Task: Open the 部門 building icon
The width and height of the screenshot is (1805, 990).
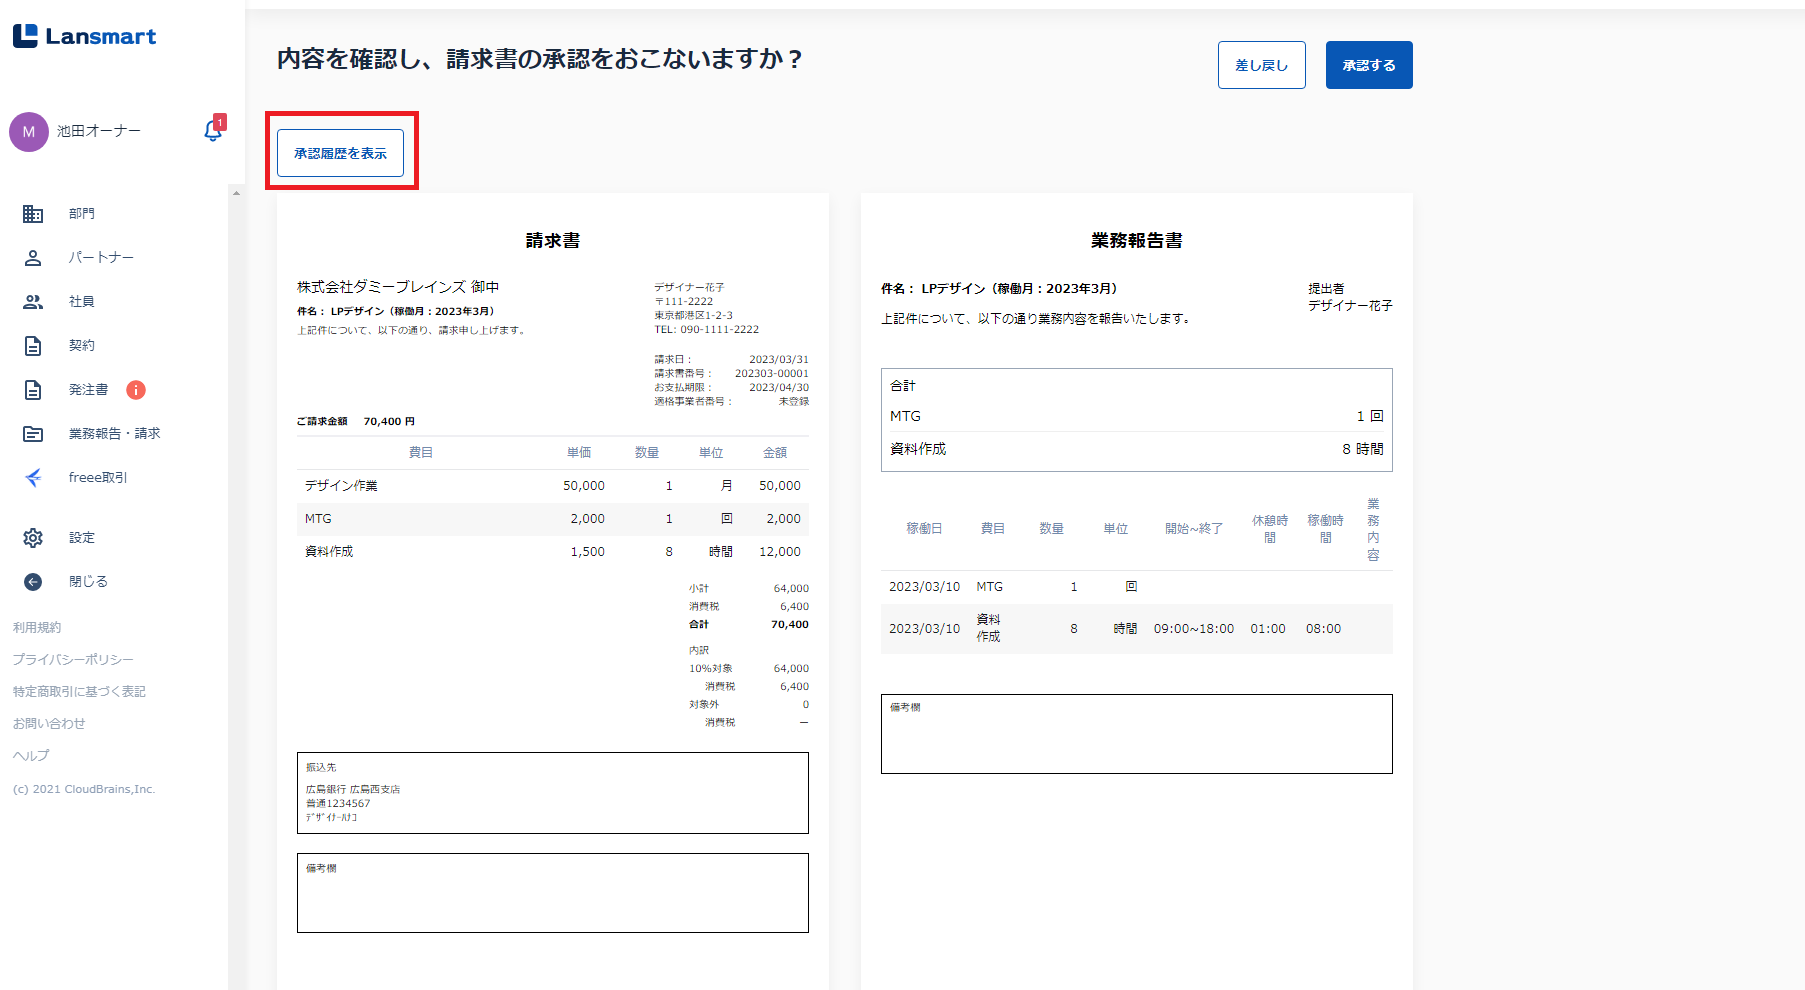Action: [33, 214]
